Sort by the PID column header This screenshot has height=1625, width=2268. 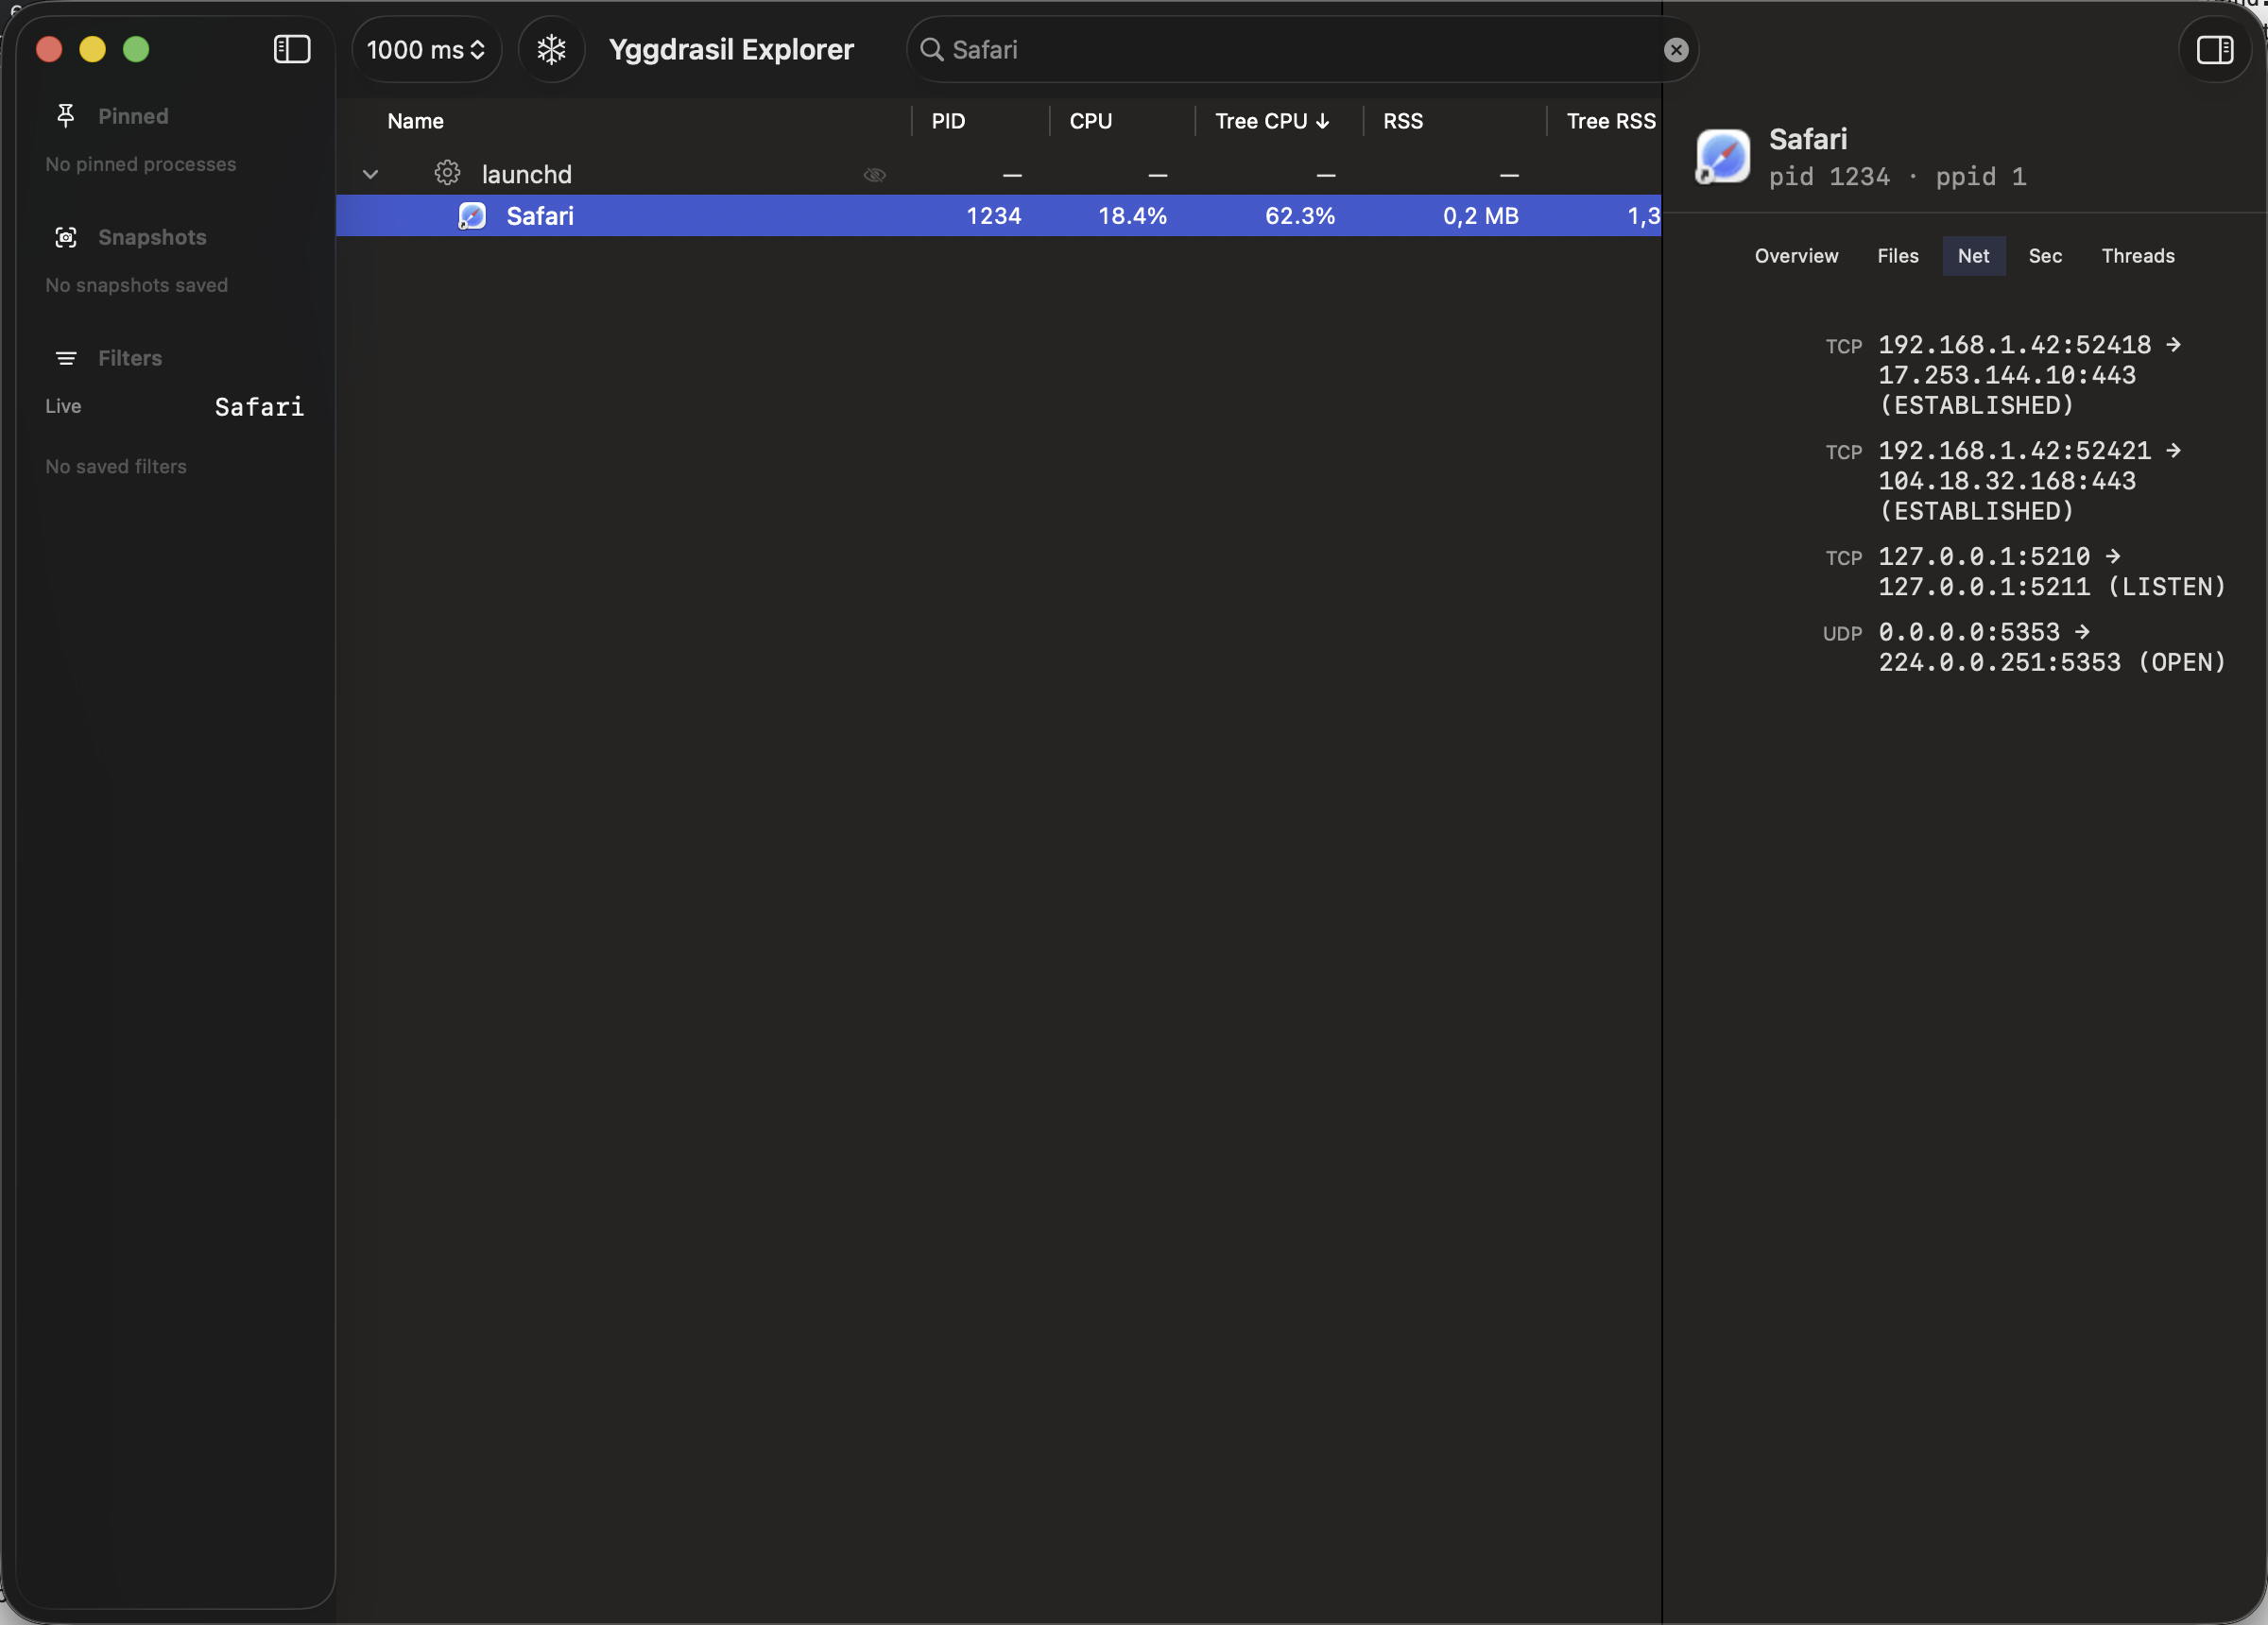pos(948,121)
